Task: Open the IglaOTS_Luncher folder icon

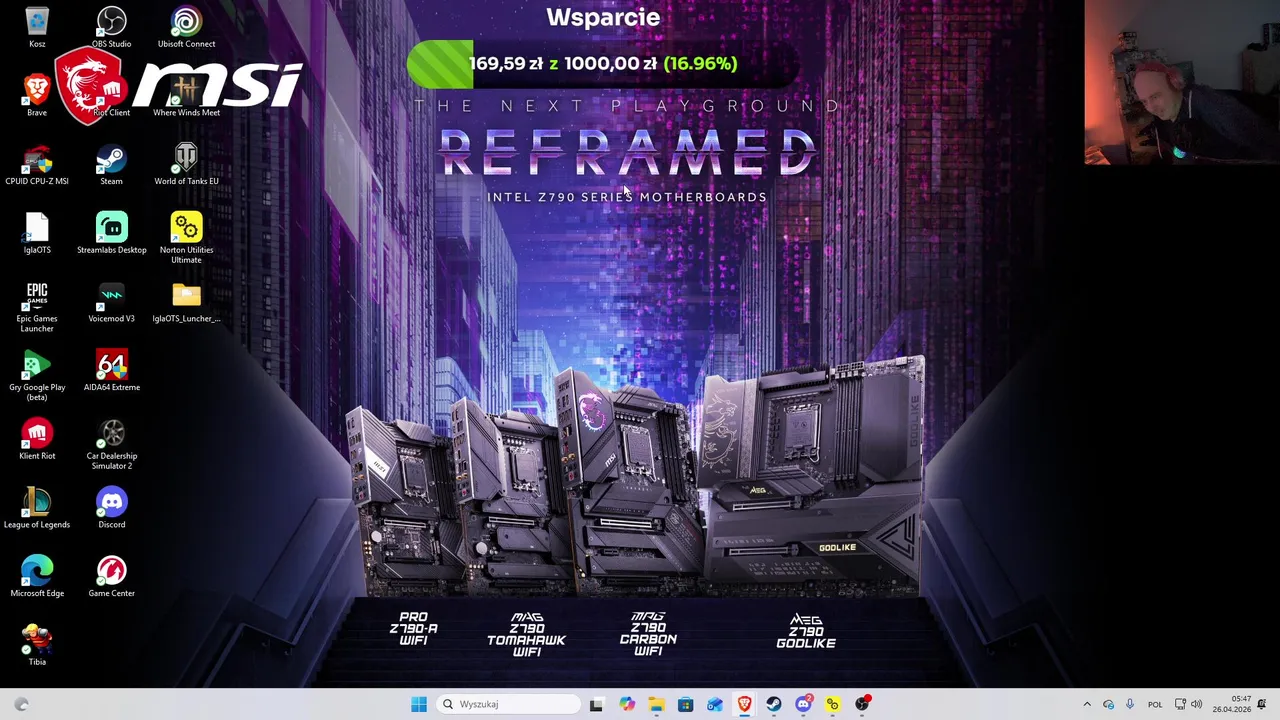Action: tap(186, 302)
